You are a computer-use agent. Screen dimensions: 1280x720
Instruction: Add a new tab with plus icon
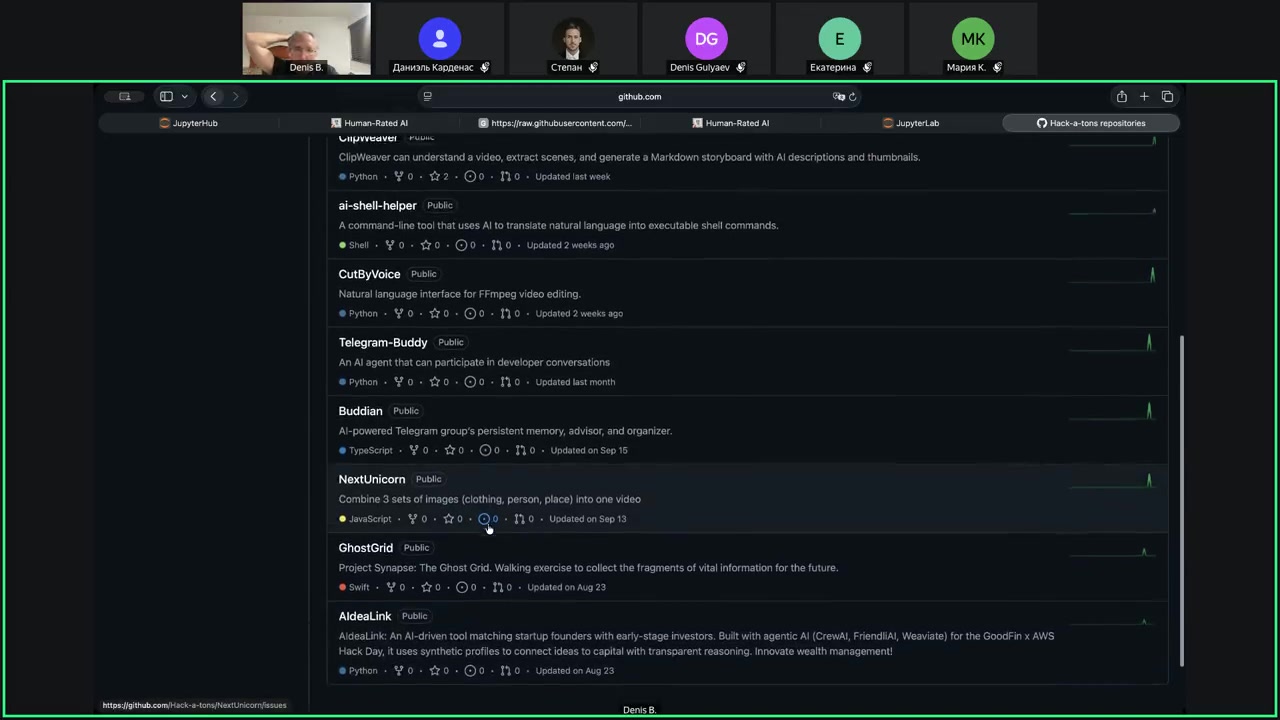click(x=1144, y=97)
